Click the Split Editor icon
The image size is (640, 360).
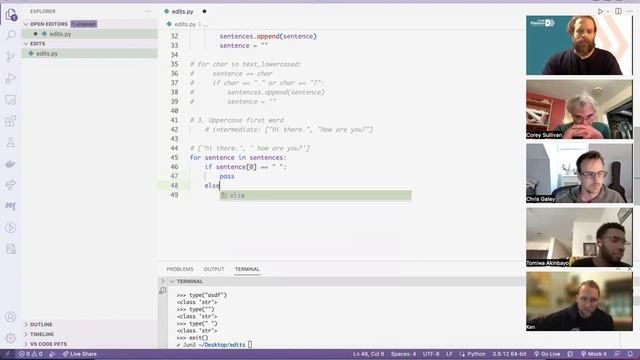pos(618,11)
